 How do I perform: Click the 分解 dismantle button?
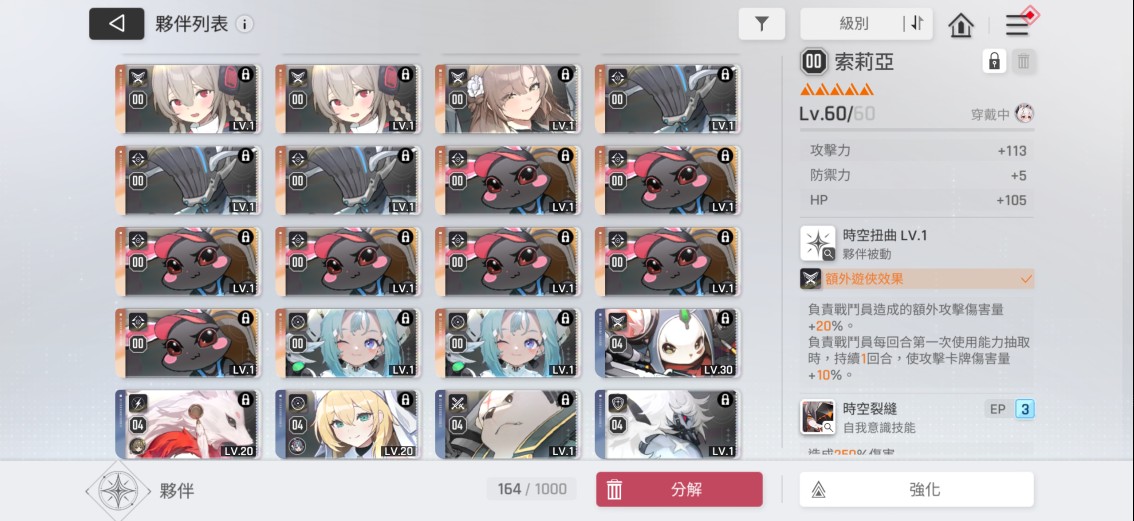coord(679,489)
